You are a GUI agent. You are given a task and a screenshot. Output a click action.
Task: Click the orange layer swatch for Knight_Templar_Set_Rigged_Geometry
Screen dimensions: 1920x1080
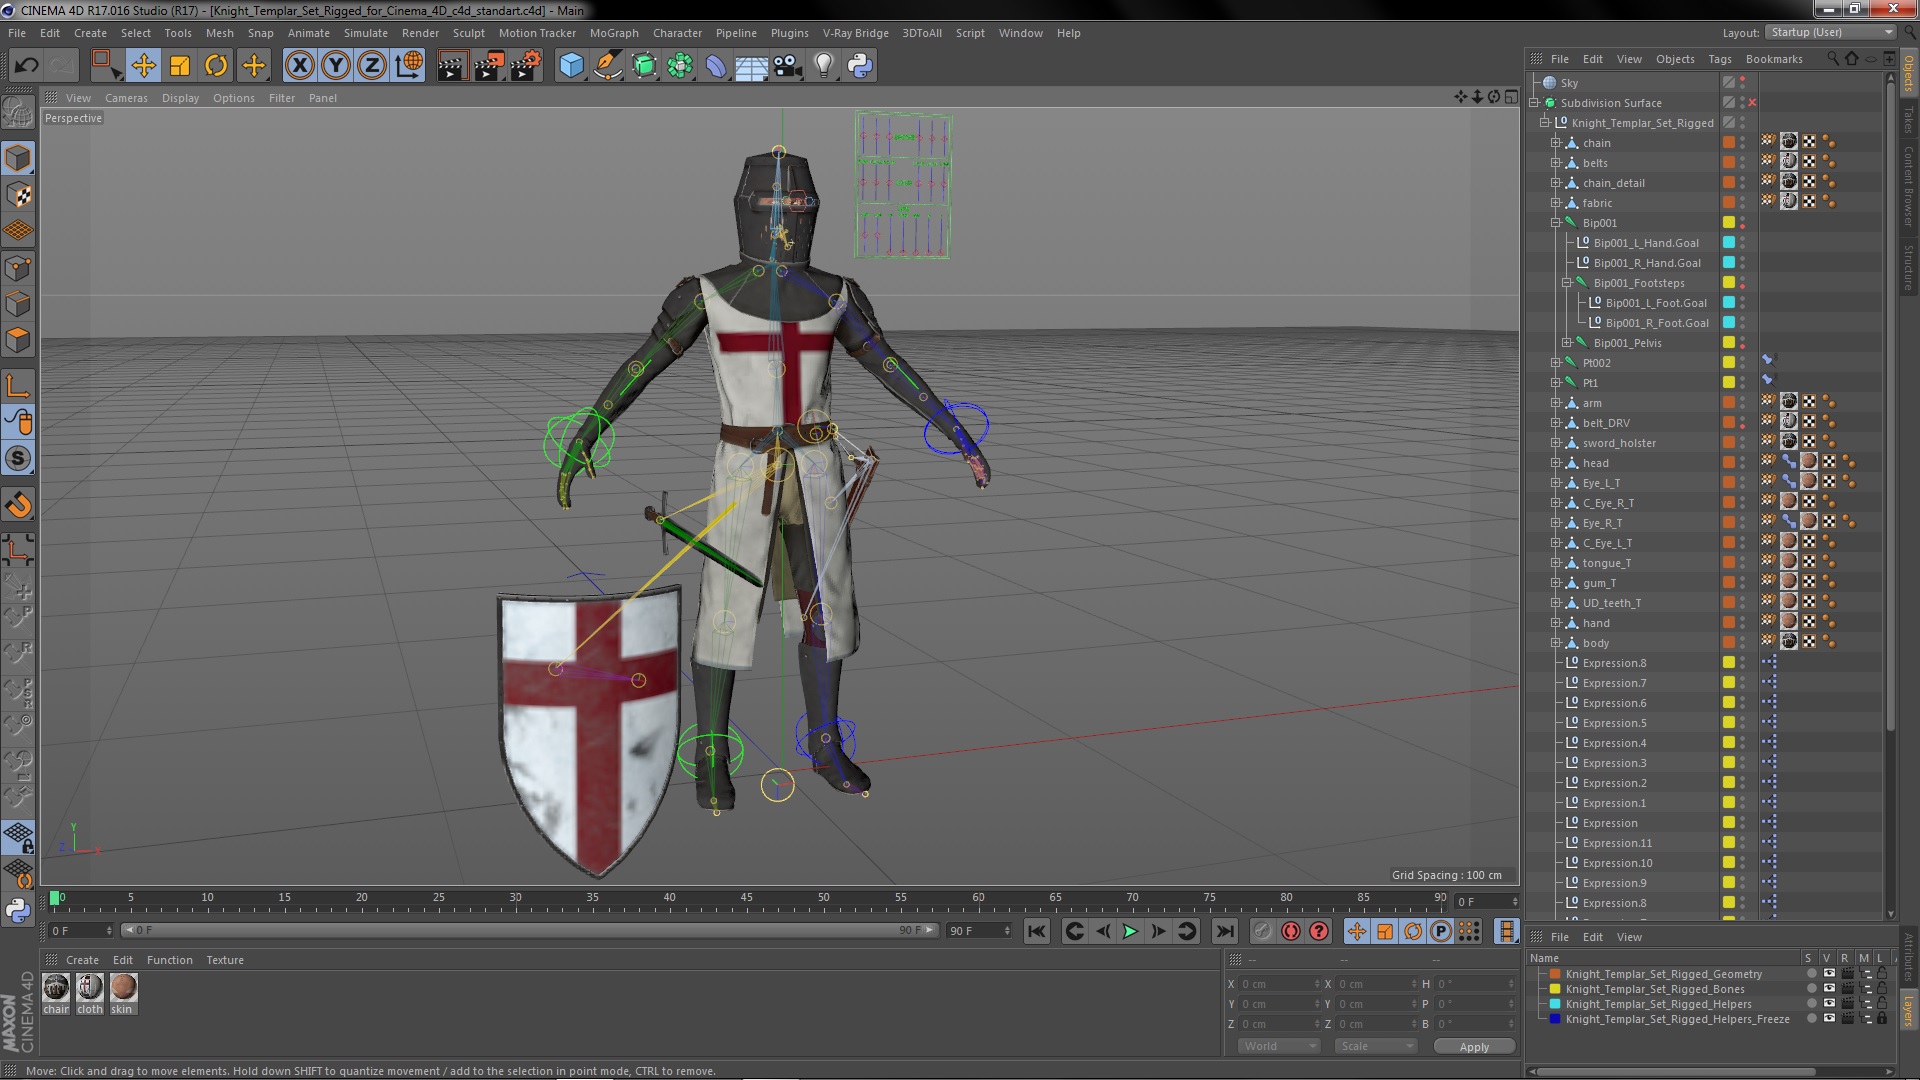[1555, 974]
